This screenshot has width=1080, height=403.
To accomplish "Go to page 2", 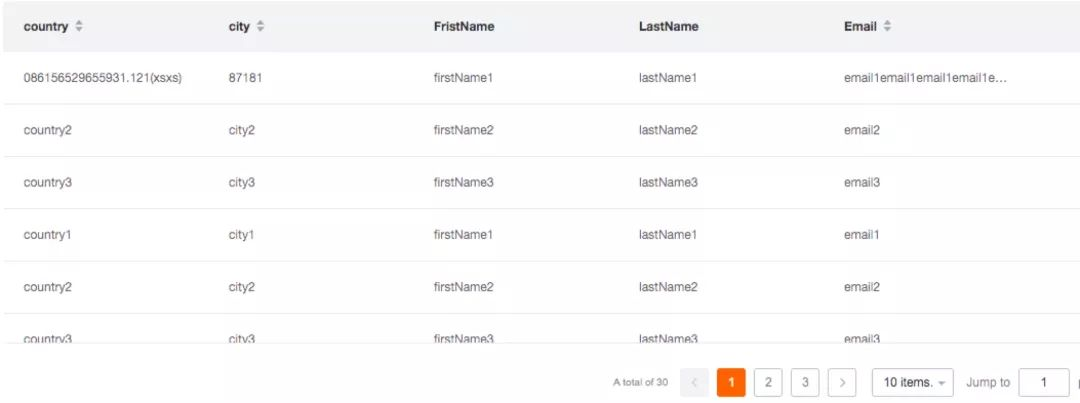I will pyautogui.click(x=768, y=382).
